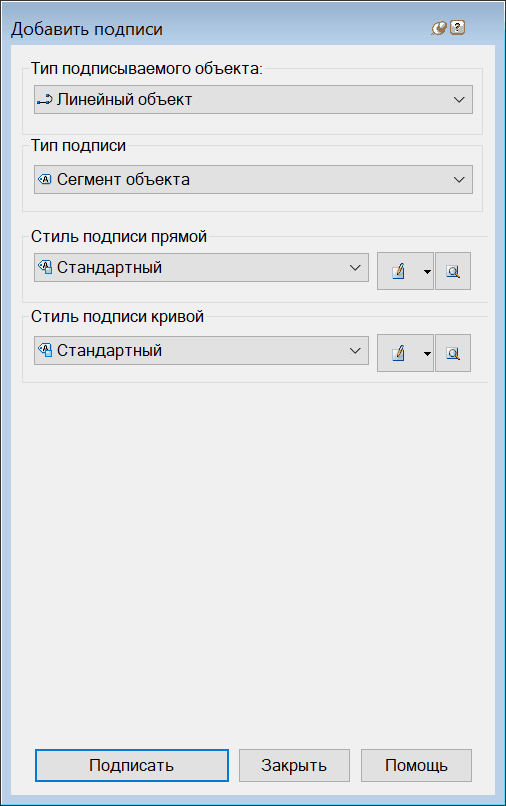Screen dimensions: 506x806
Task: Click the Закрыть button
Action: click(x=294, y=765)
